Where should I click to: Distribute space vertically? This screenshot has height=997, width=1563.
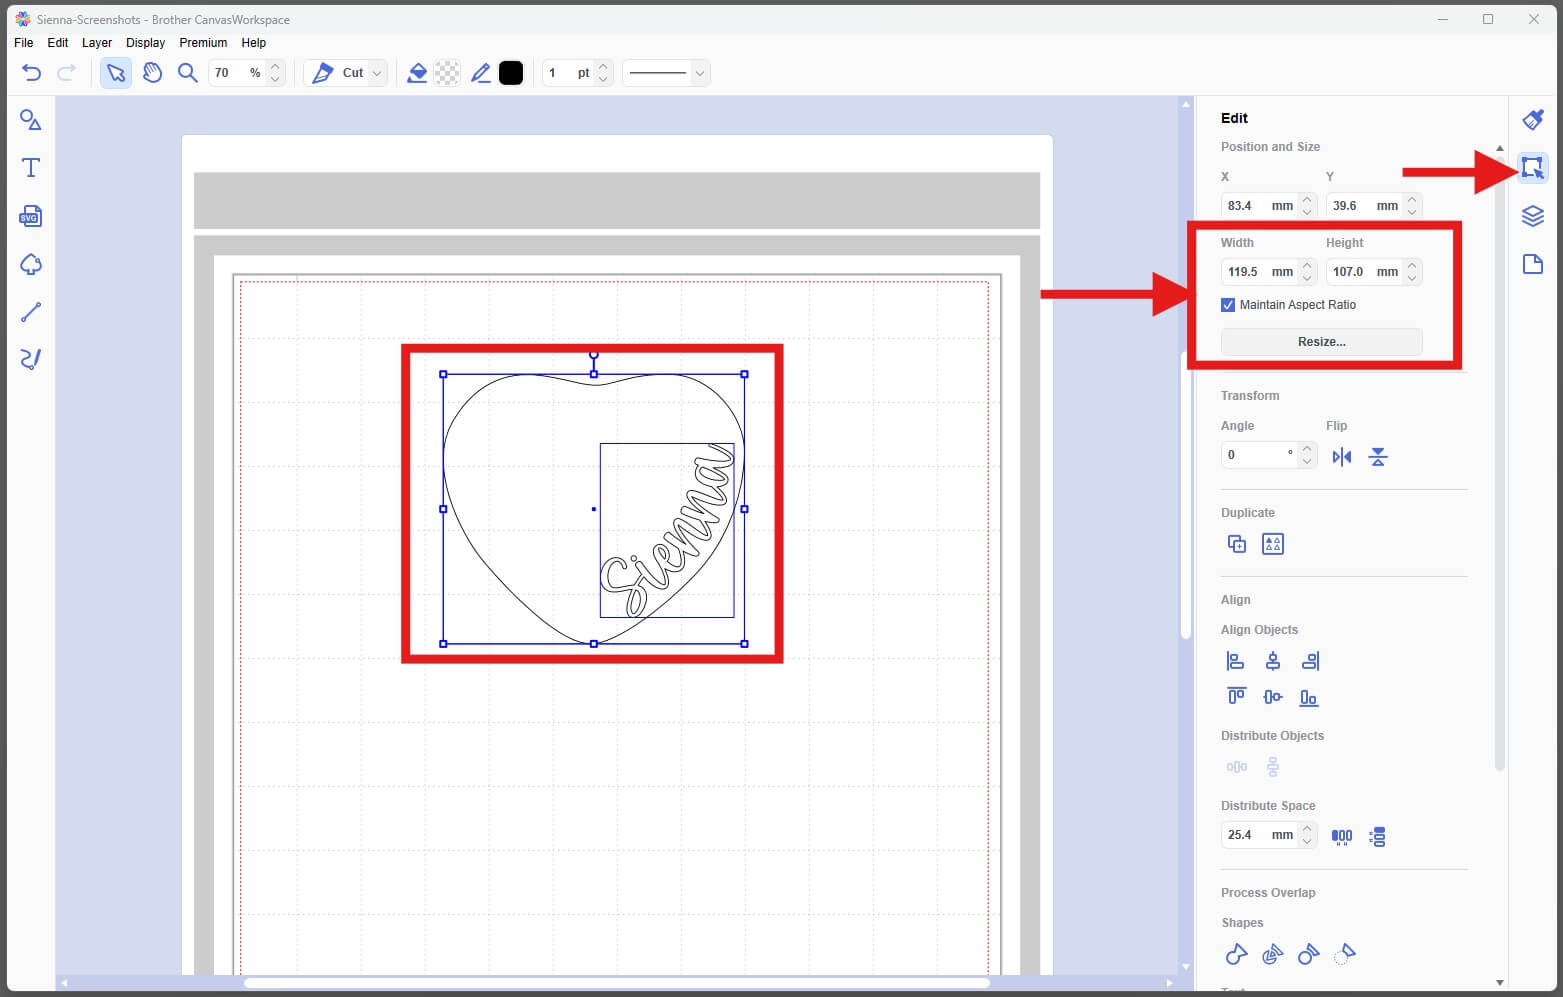[1378, 836]
